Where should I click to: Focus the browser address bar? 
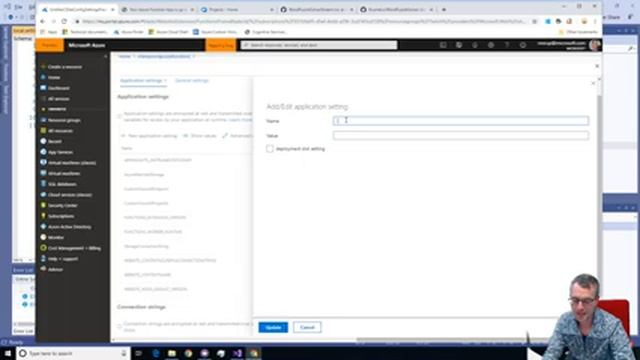pyautogui.click(x=303, y=21)
